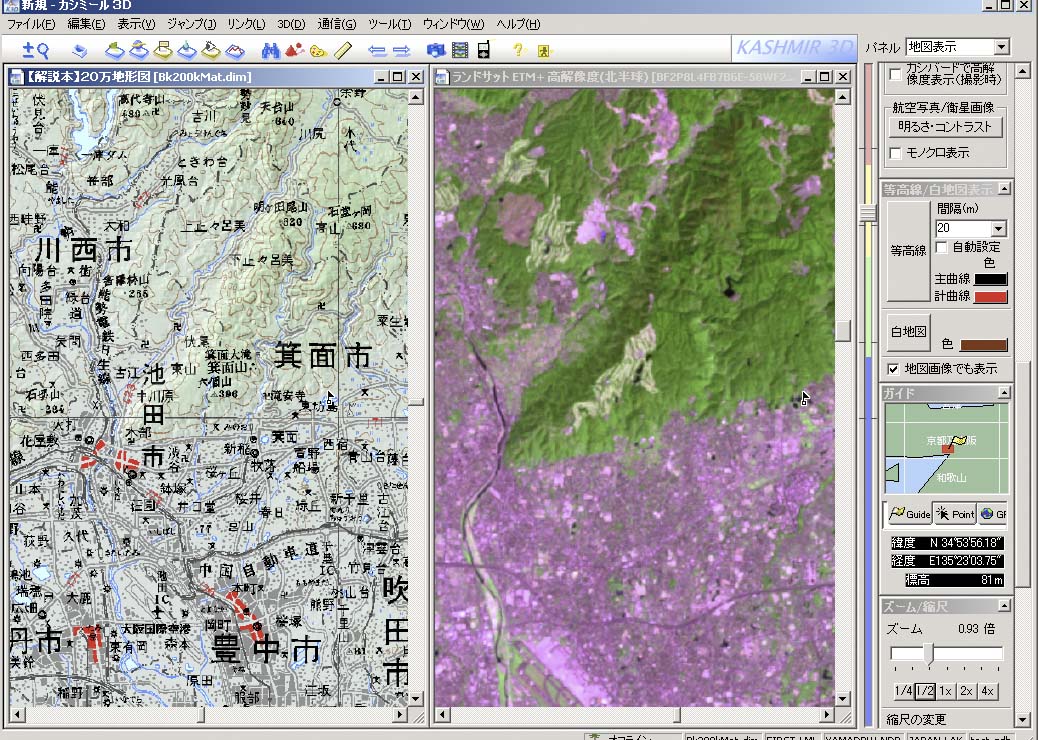
Task: Click the 間隔(m) value field showing 20
Action: [x=963, y=228]
